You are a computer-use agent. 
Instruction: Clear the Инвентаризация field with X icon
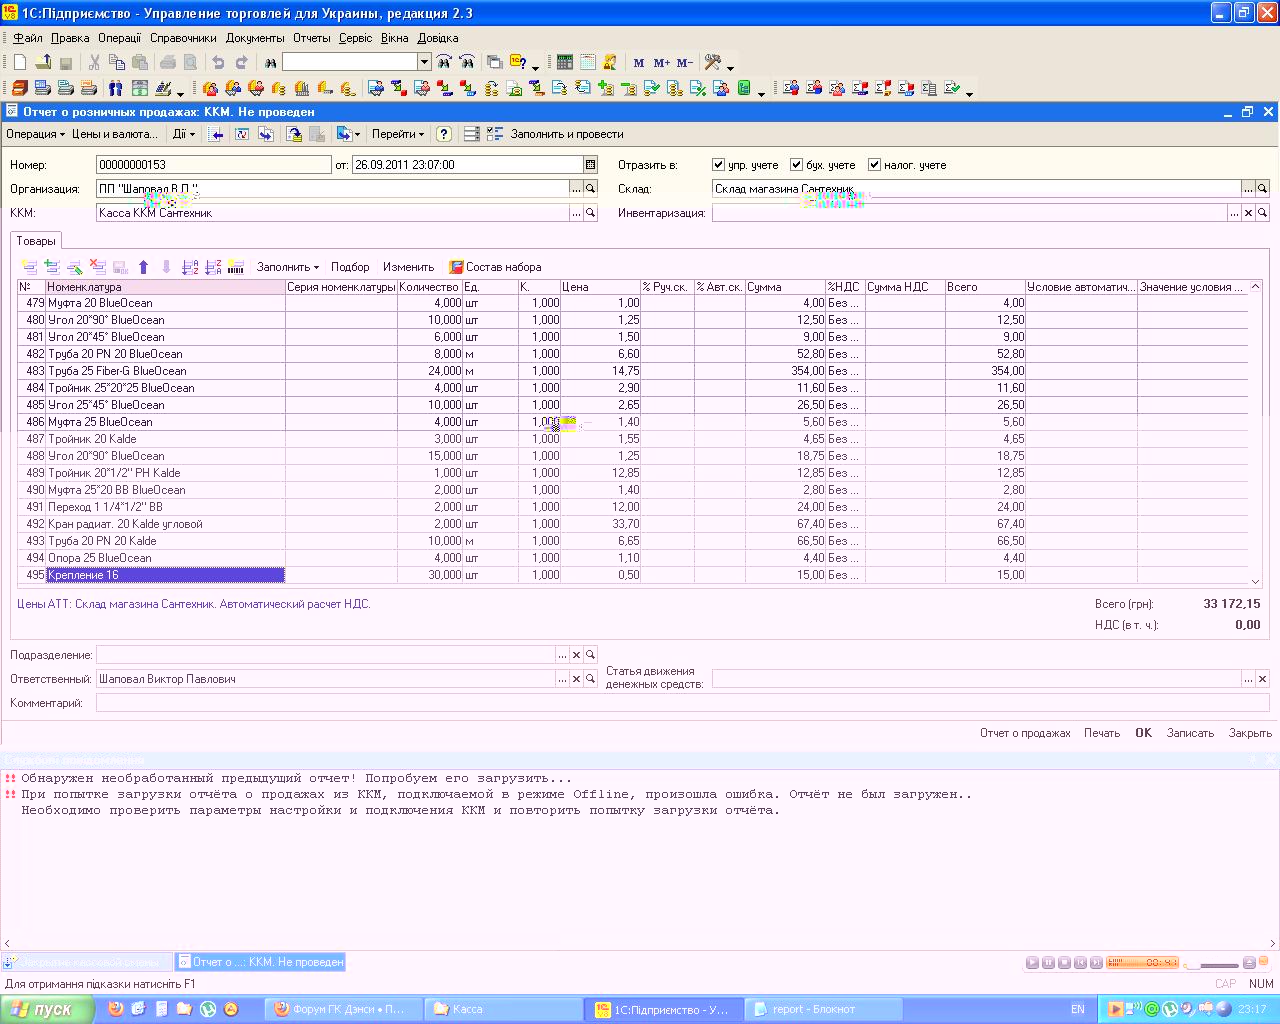[x=1248, y=213]
